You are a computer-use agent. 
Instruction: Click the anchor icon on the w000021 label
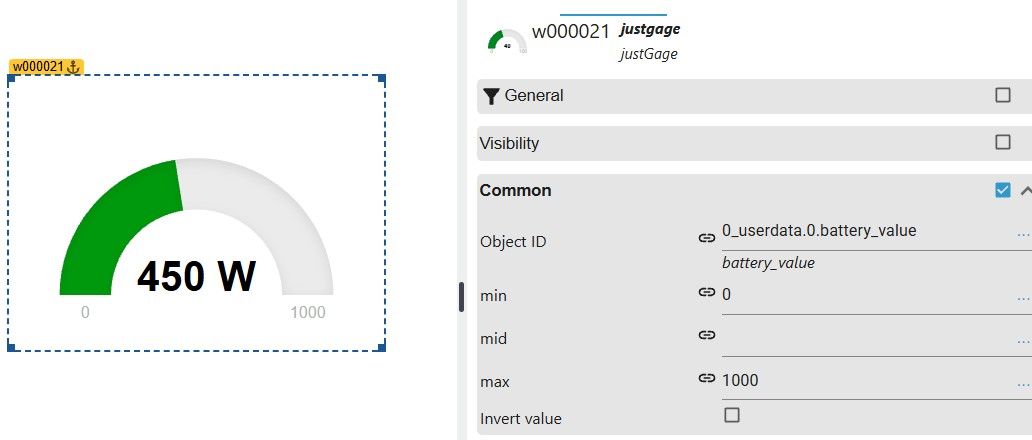click(x=74, y=66)
